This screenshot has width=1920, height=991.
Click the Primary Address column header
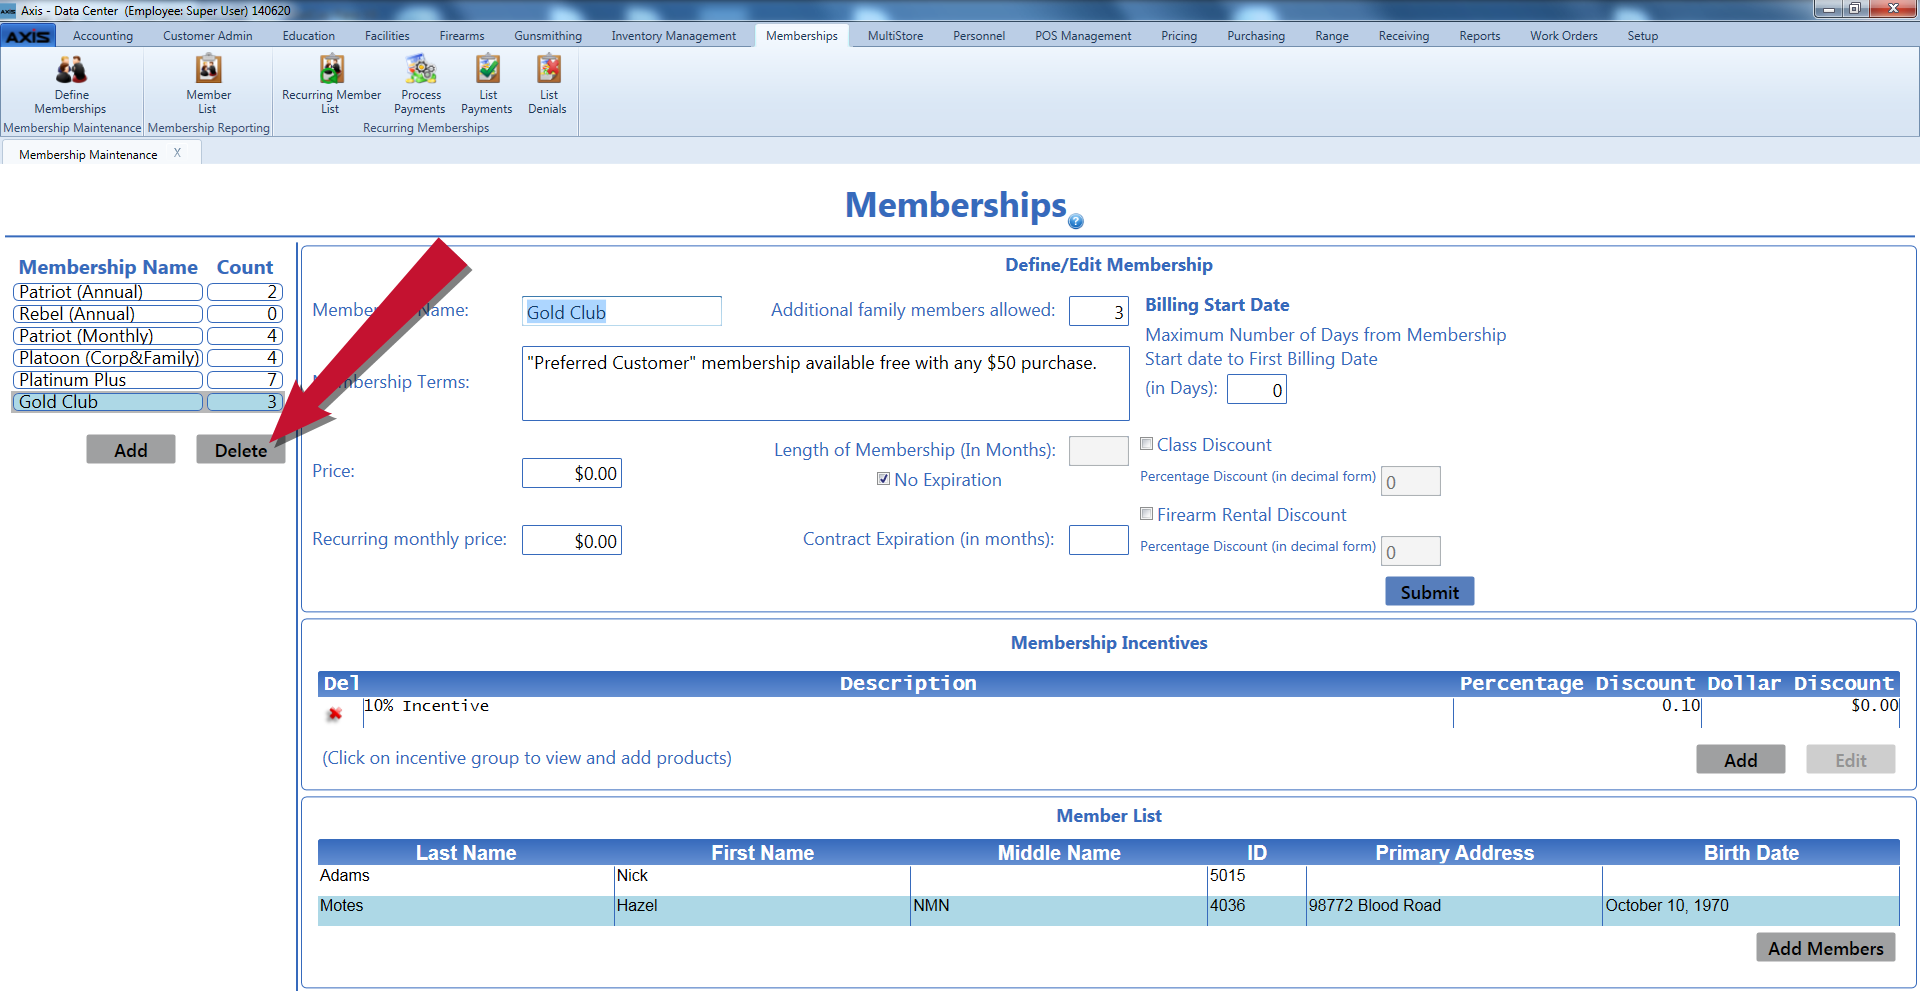[1454, 852]
